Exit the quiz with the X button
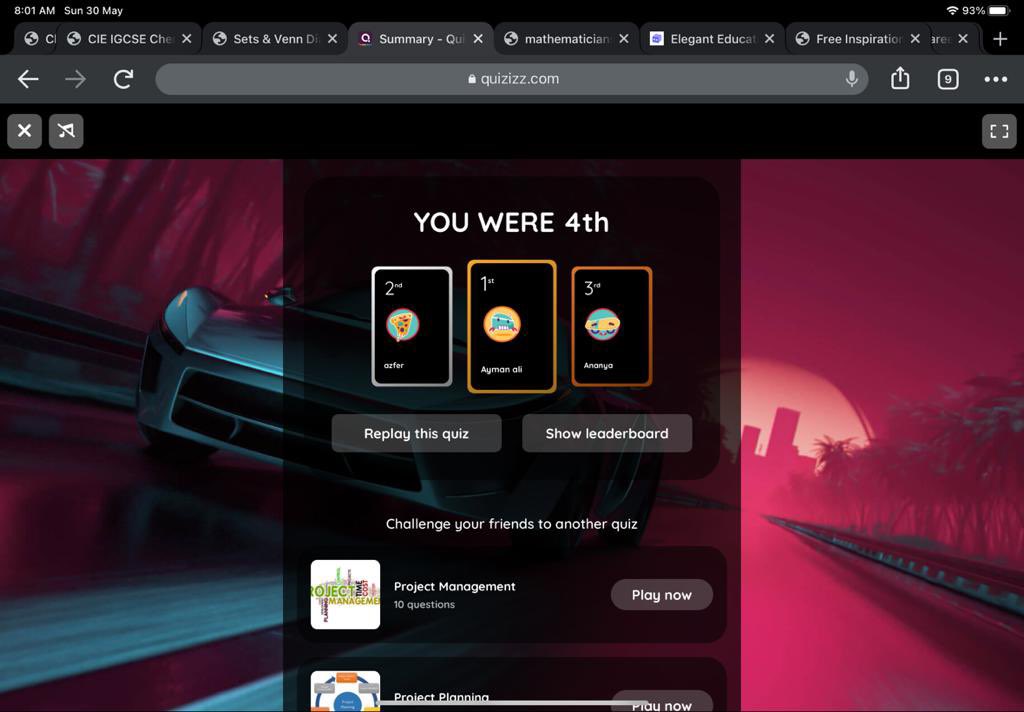The height and width of the screenshot is (712, 1024). click(x=25, y=131)
